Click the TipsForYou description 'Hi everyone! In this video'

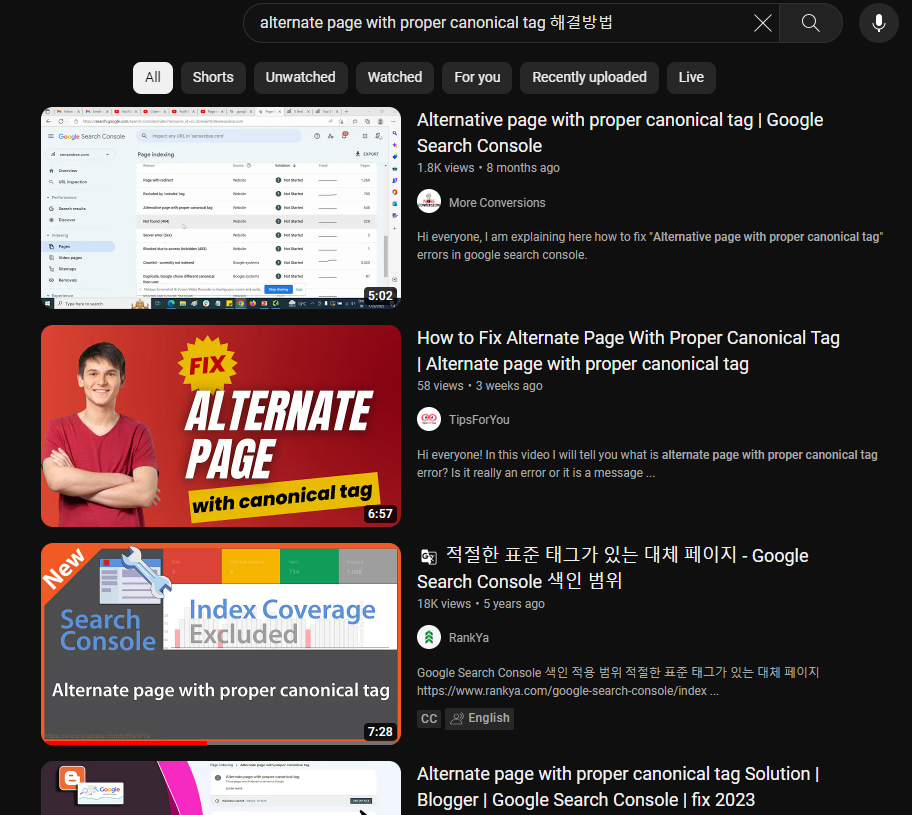647,464
